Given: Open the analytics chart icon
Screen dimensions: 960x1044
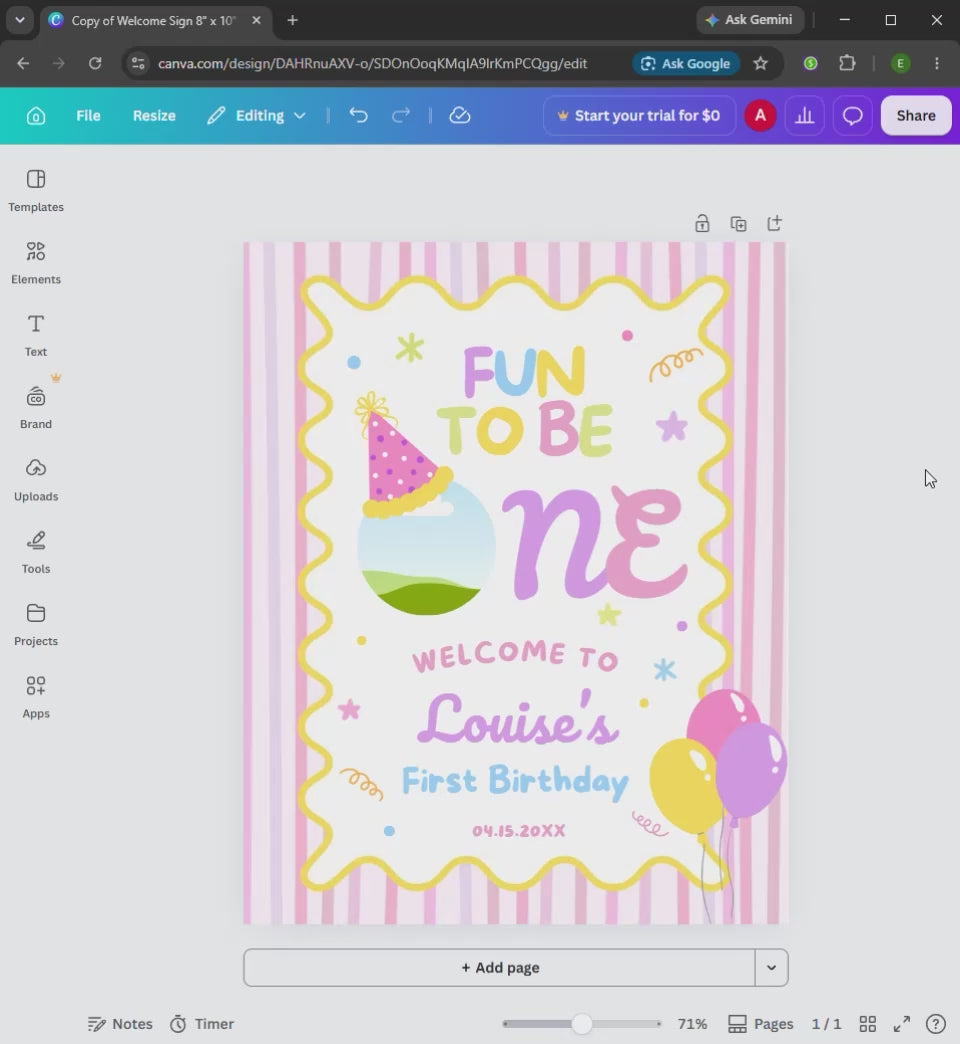Looking at the screenshot, I should pyautogui.click(x=804, y=116).
